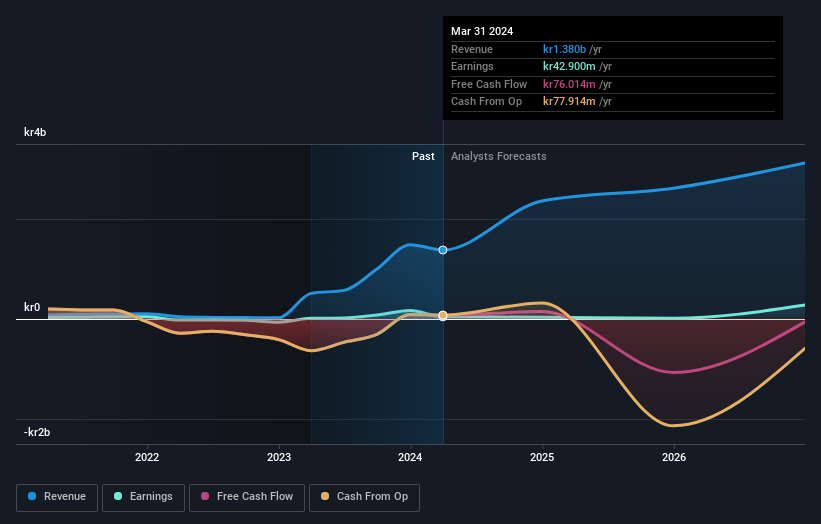Click the kr4b y-axis label

tap(35, 132)
